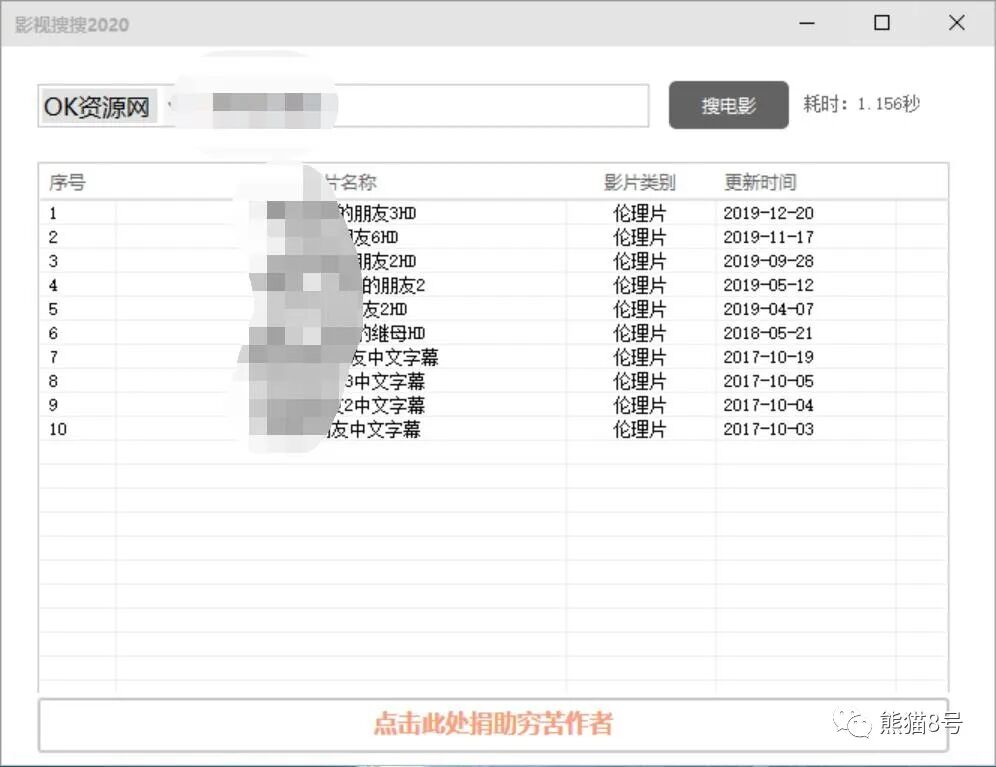Click the 影视搜搜2020 title bar text
The height and width of the screenshot is (767, 996).
click(70, 22)
